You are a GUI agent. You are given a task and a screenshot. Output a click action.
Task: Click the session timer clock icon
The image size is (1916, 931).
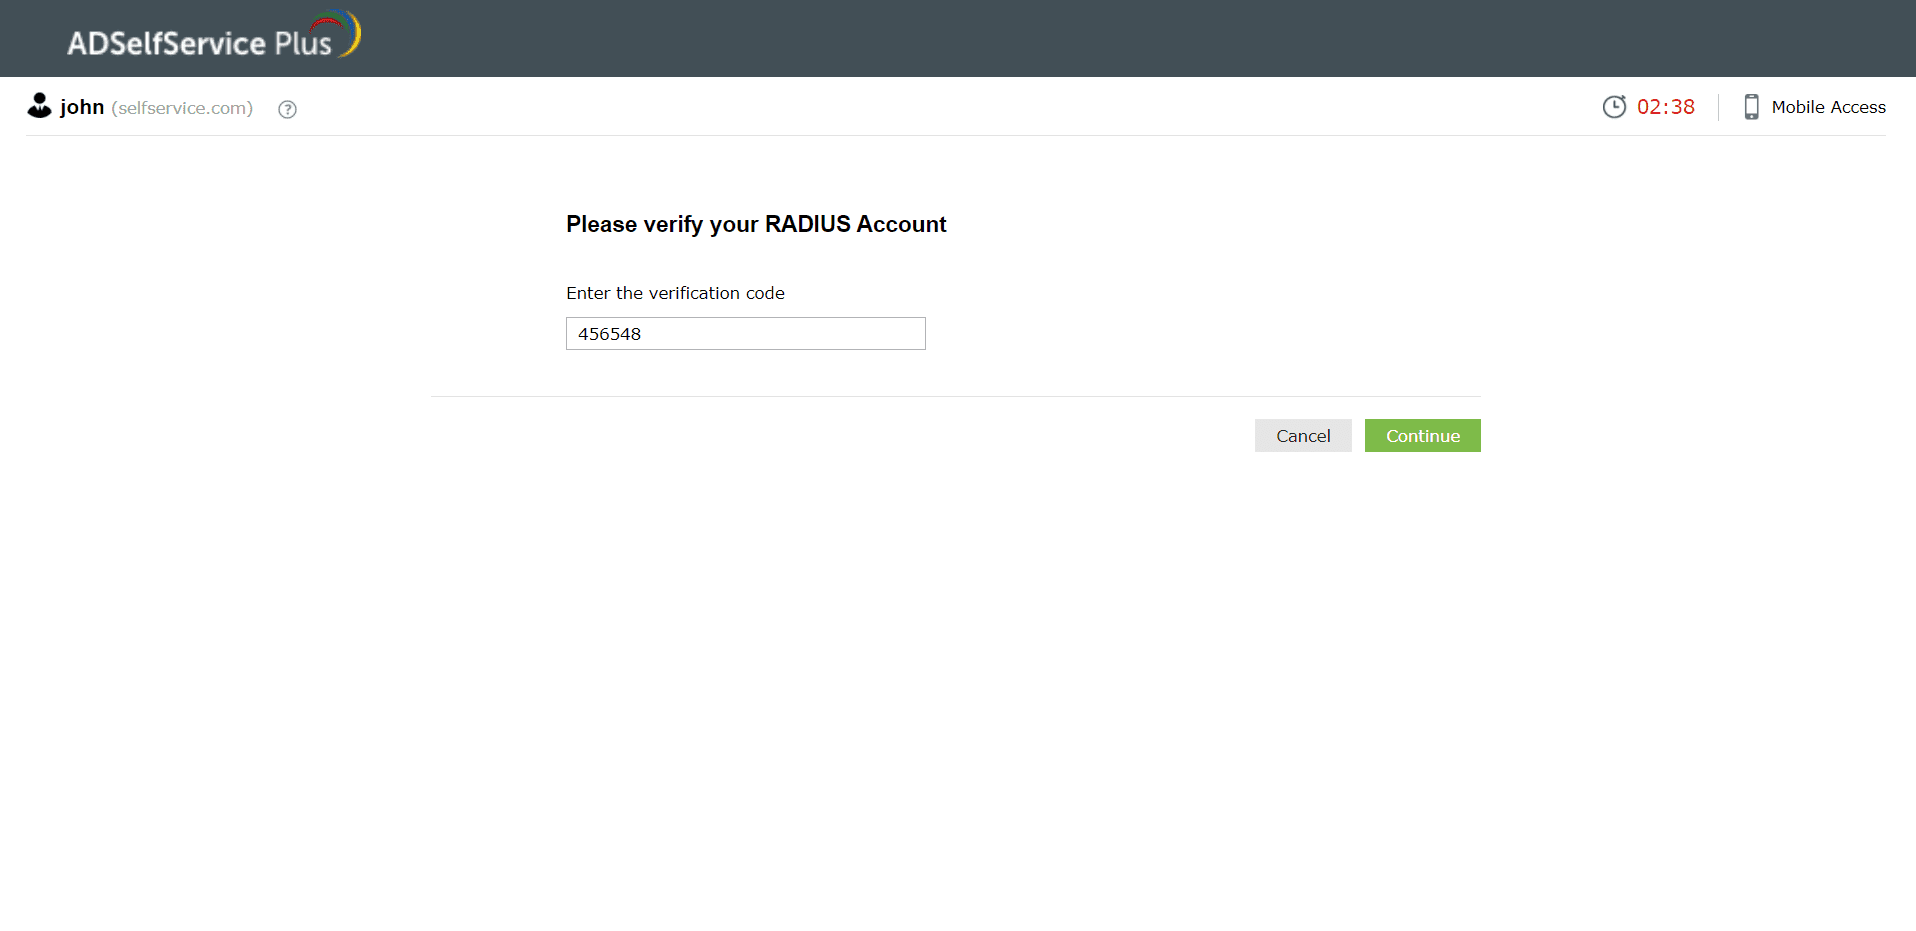tap(1614, 107)
